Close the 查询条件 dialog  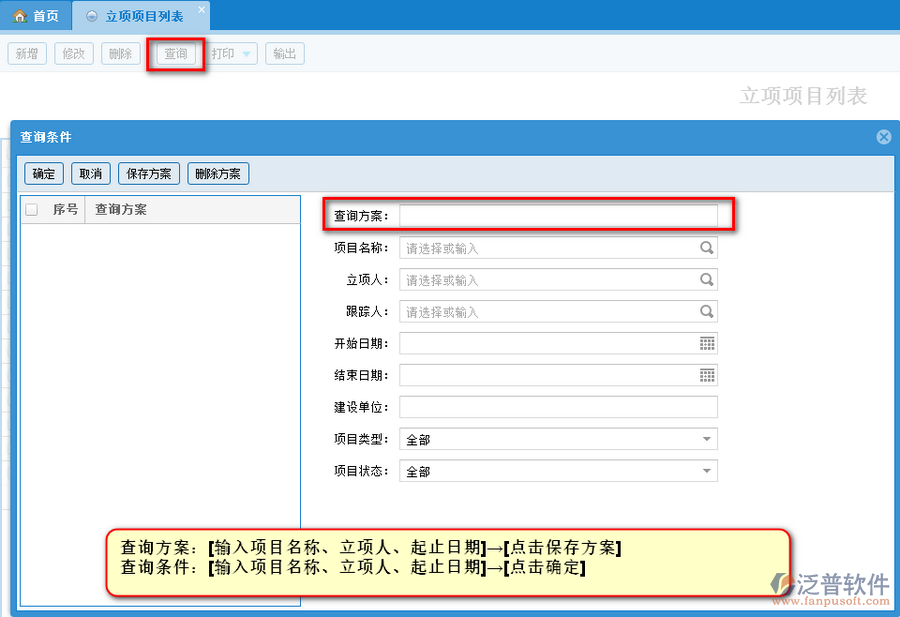coord(884,137)
